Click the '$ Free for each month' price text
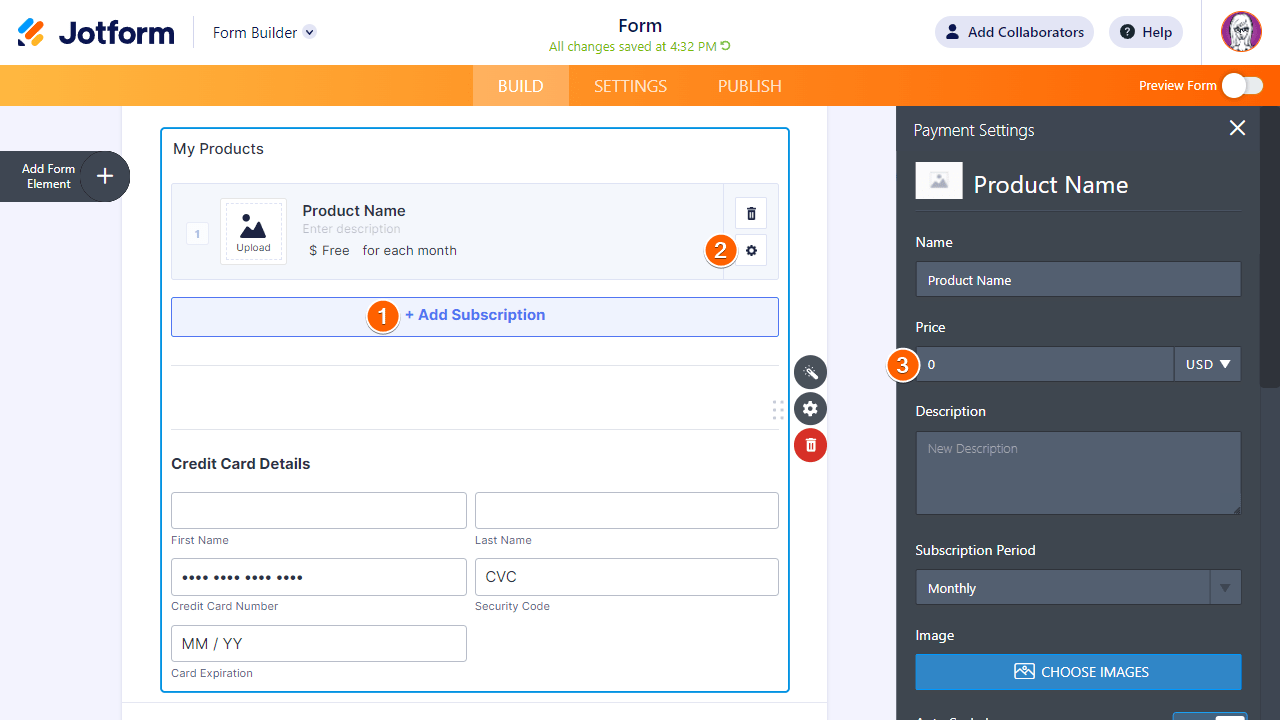Viewport: 1280px width, 720px height. 383,251
